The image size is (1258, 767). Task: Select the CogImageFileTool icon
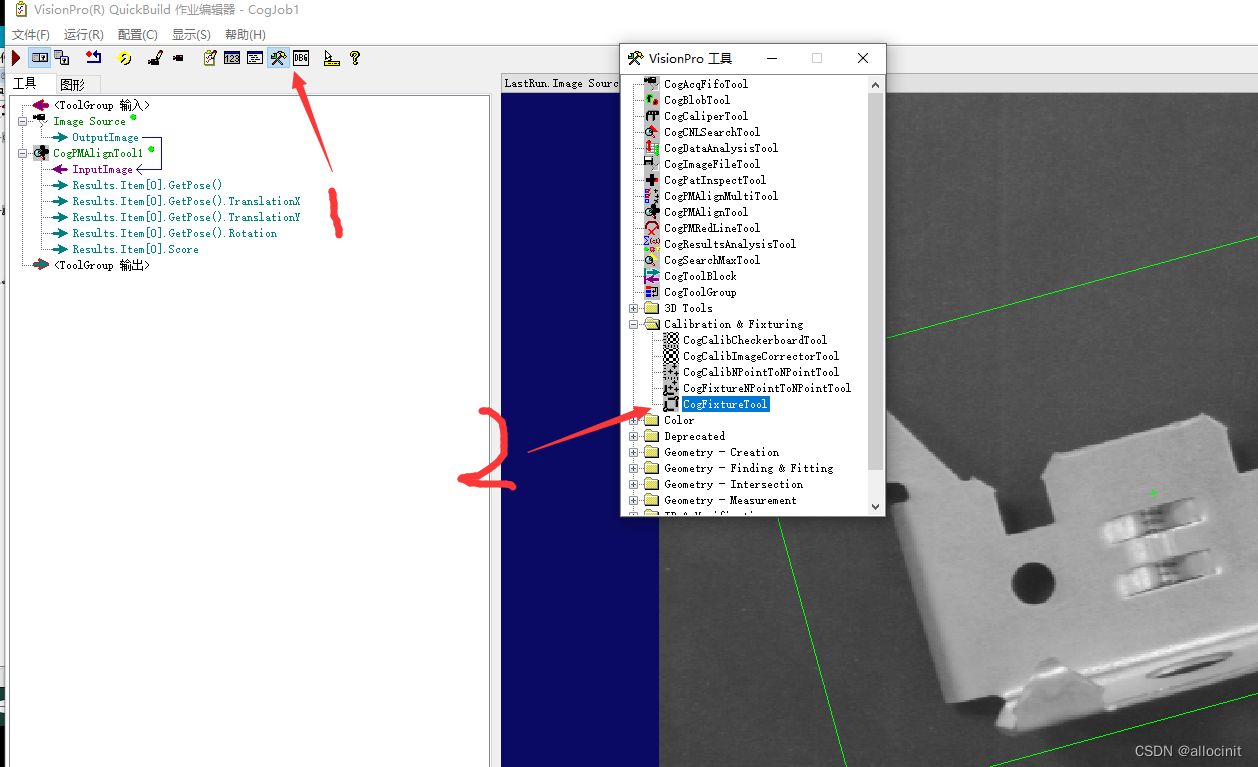tap(650, 164)
